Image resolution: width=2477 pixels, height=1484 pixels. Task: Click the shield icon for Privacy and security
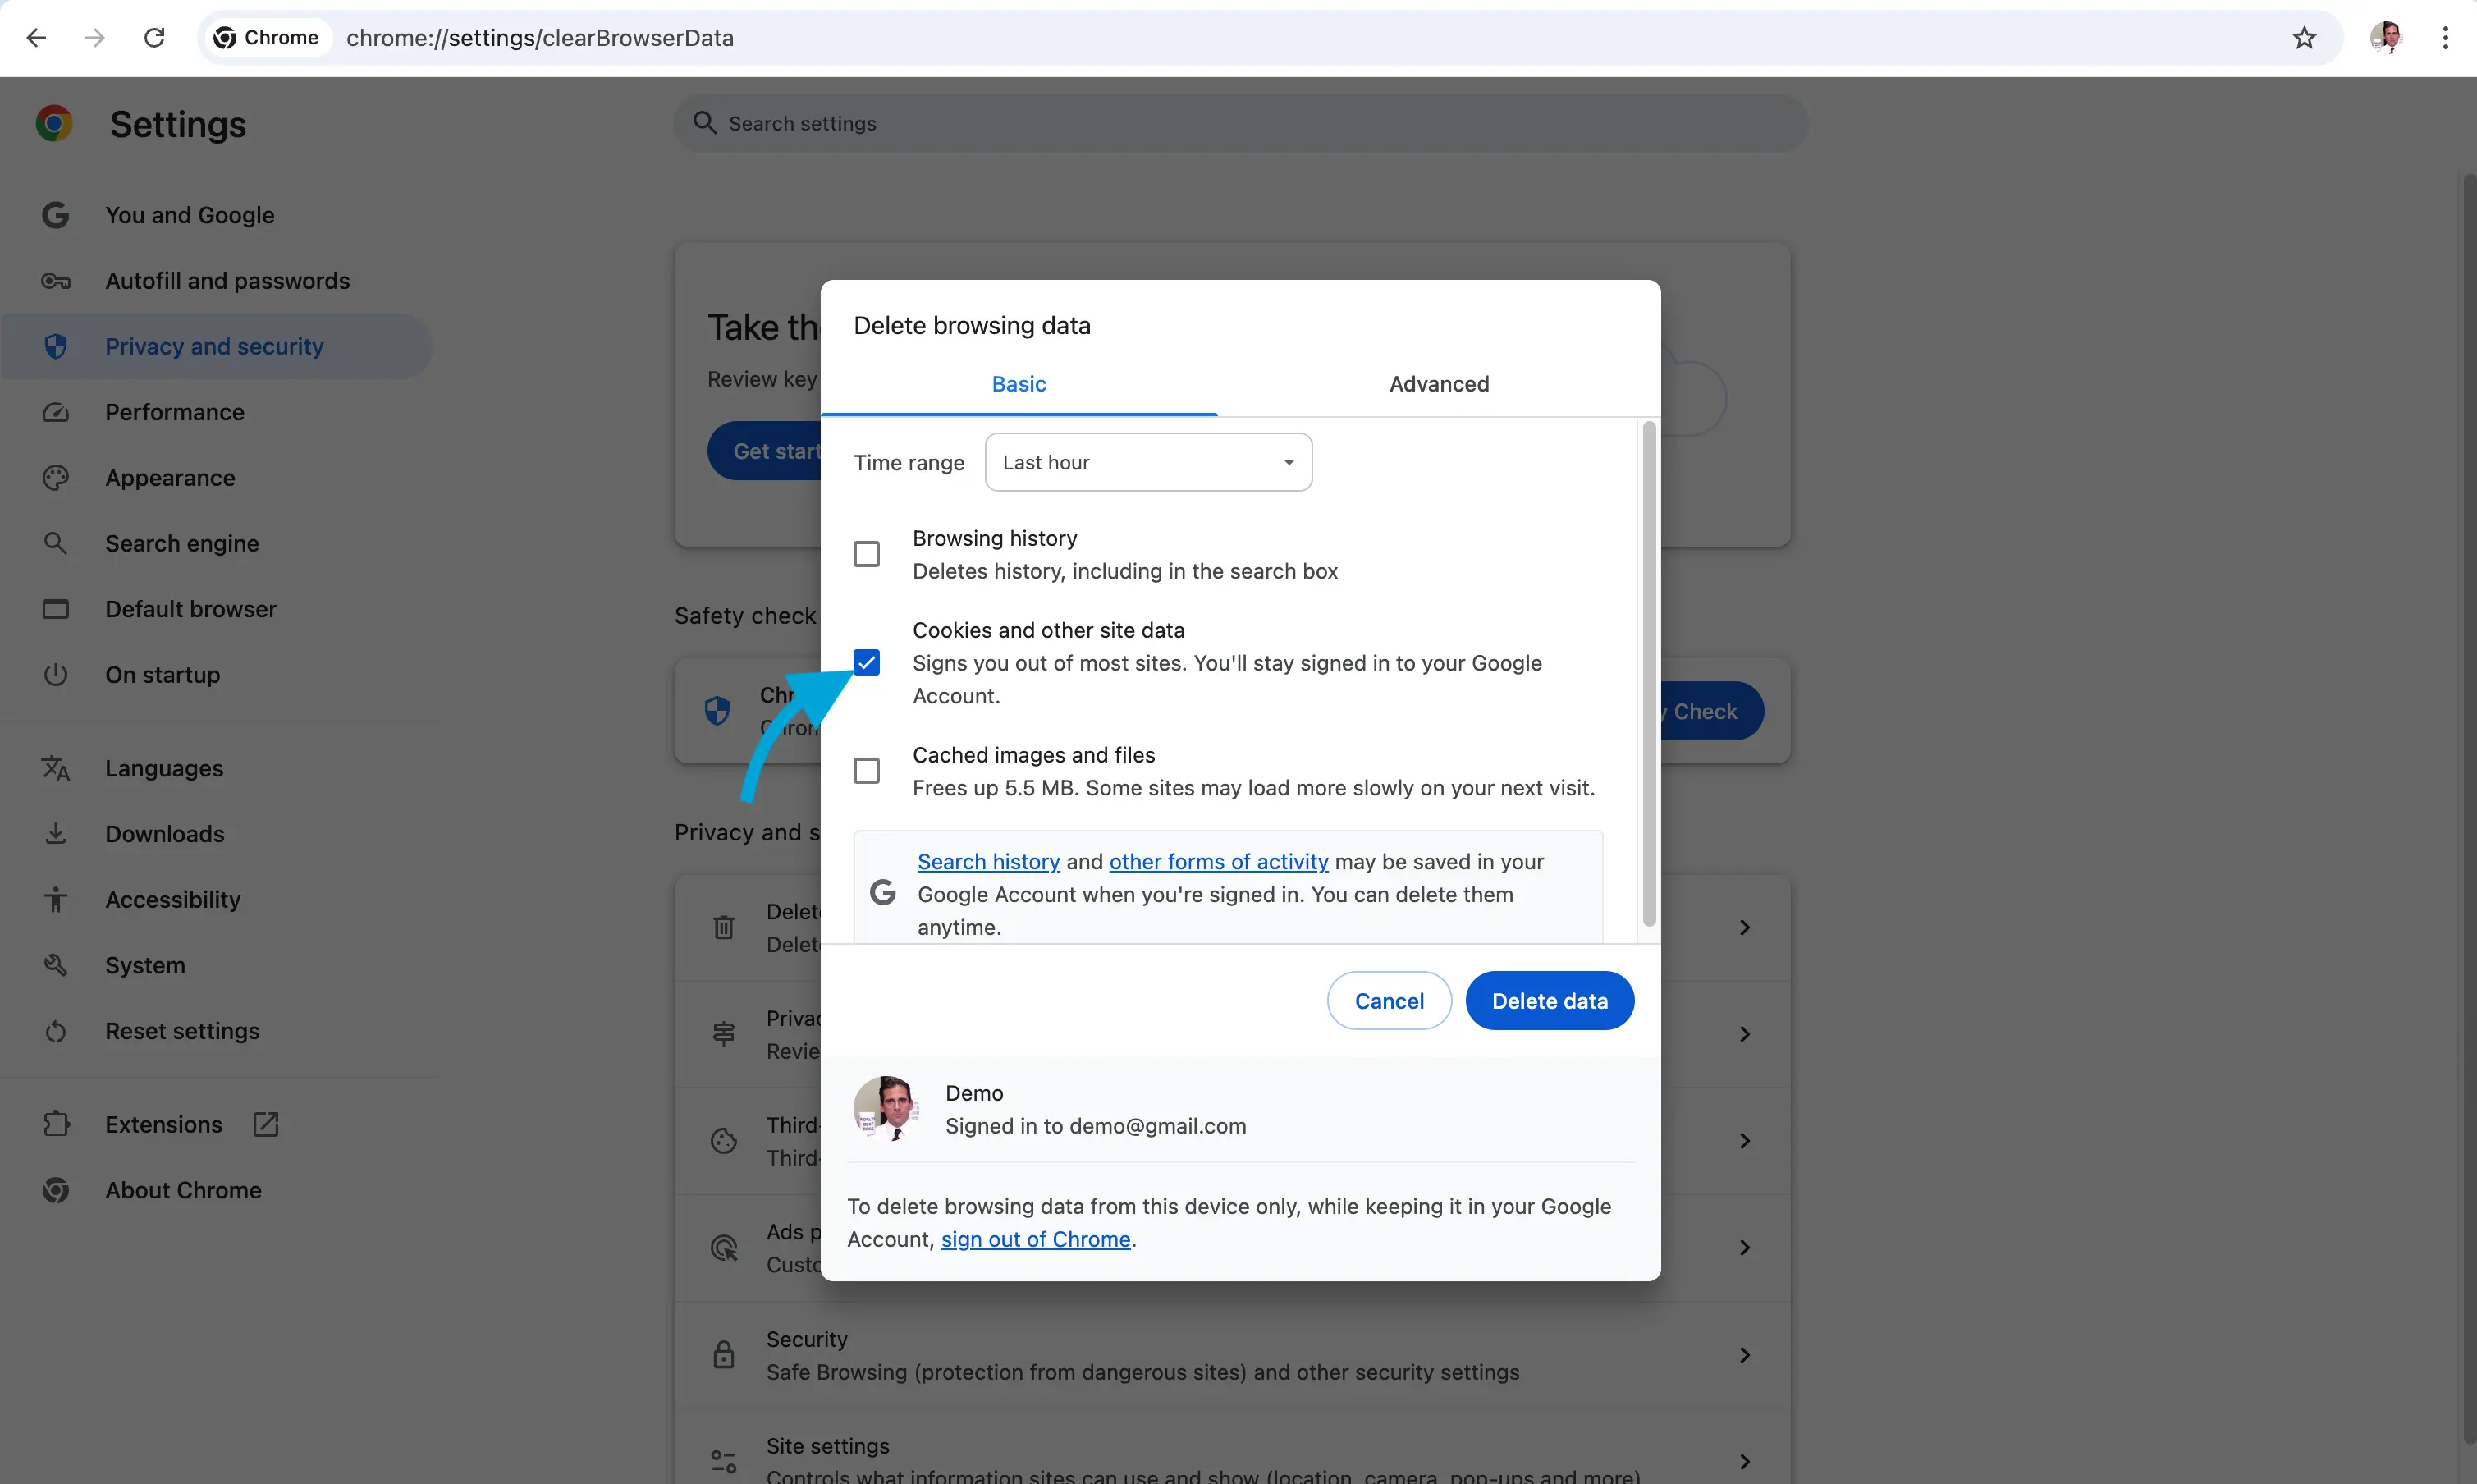[x=56, y=346]
